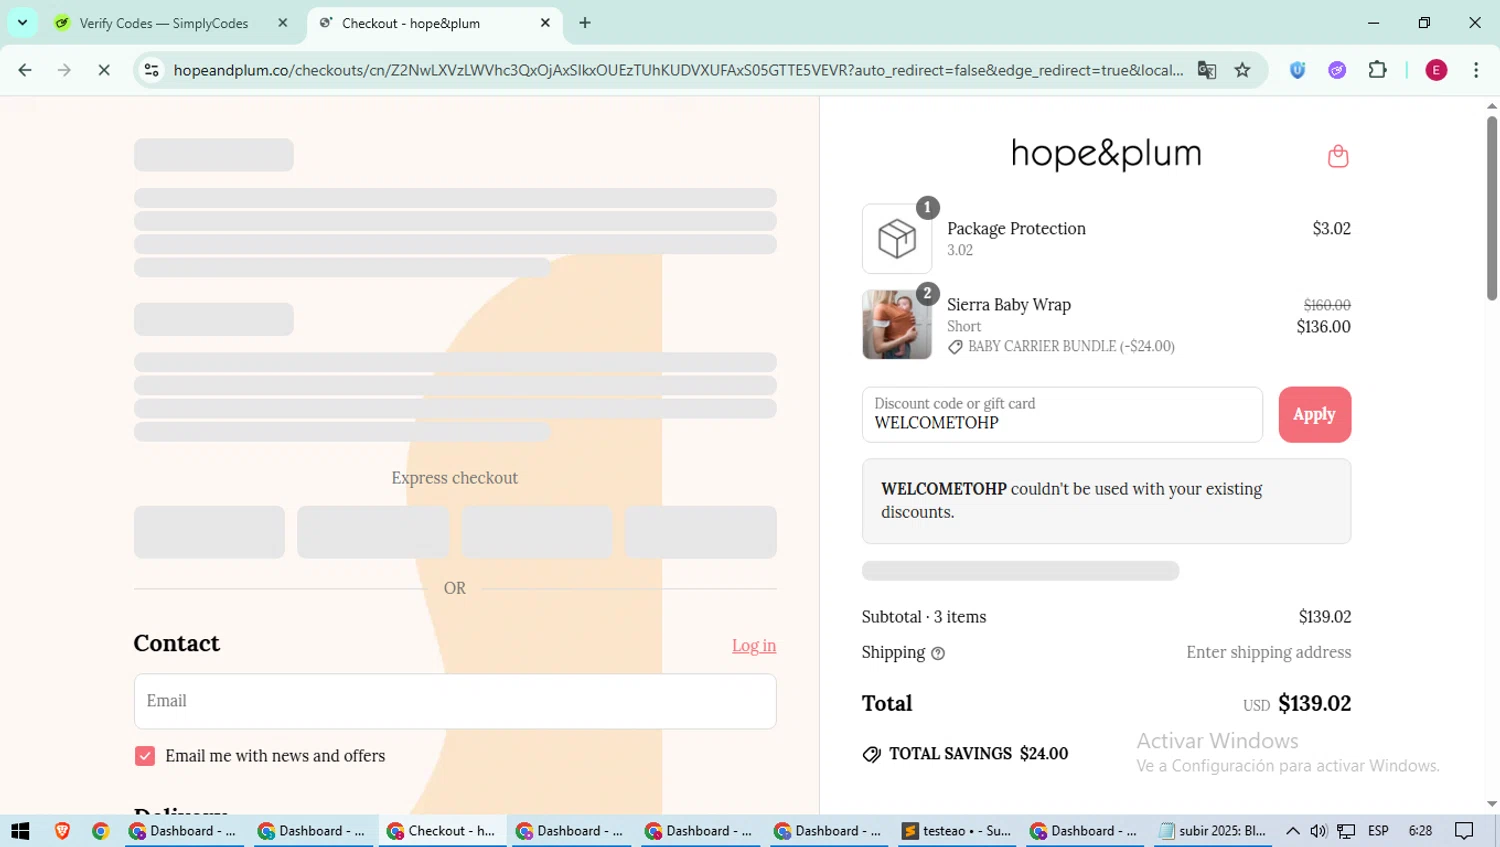
Task: Close the Checkout hope&plum tab
Action: tap(545, 23)
